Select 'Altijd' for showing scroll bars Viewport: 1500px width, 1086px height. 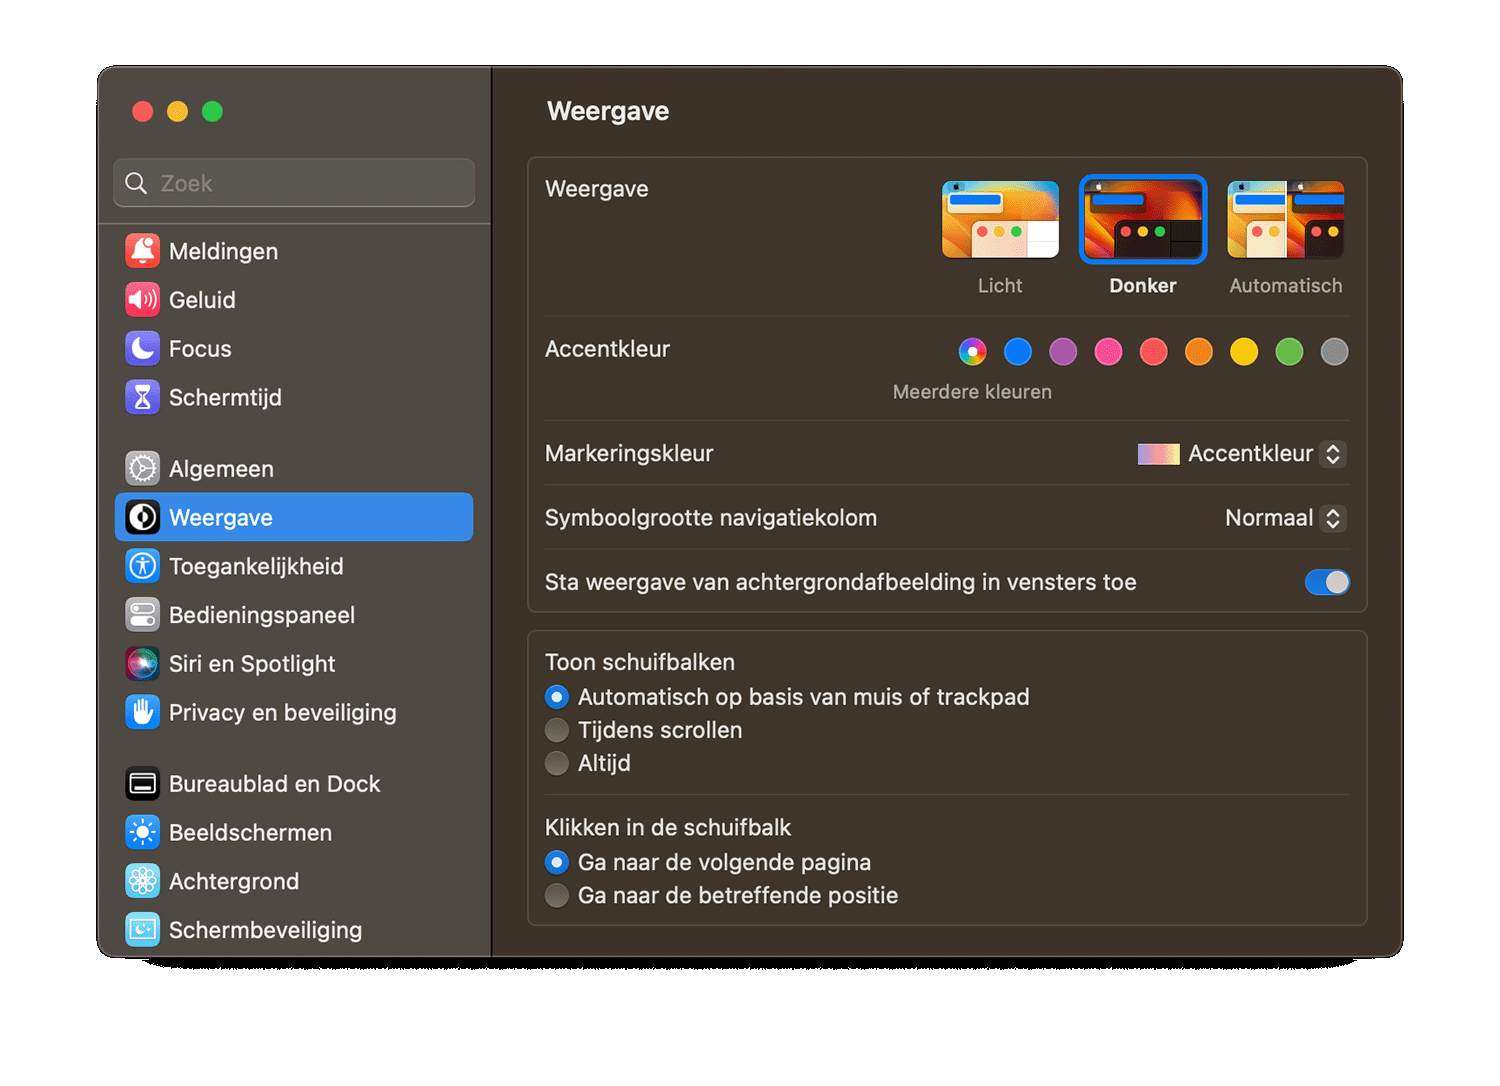point(557,763)
